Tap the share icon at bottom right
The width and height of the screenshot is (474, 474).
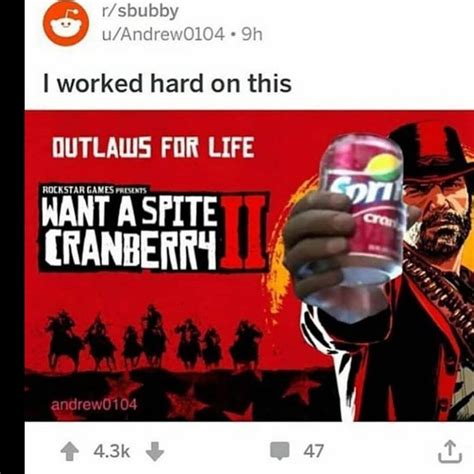coord(450,451)
